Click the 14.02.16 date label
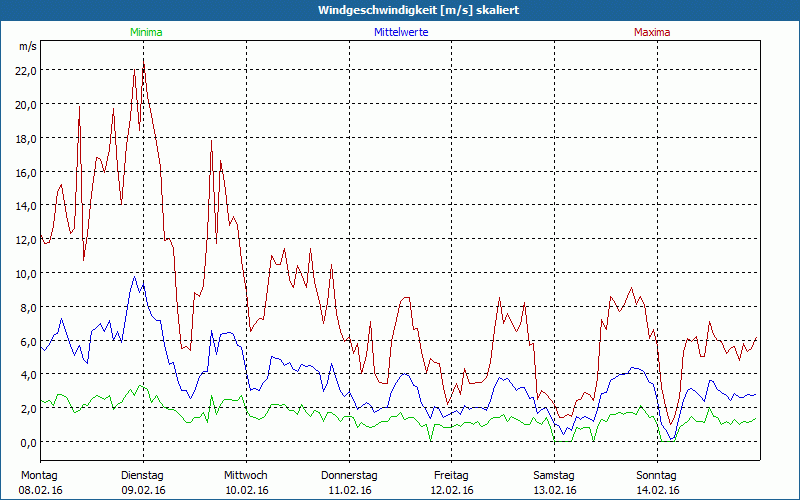This screenshot has width=800, height=500. point(657,490)
